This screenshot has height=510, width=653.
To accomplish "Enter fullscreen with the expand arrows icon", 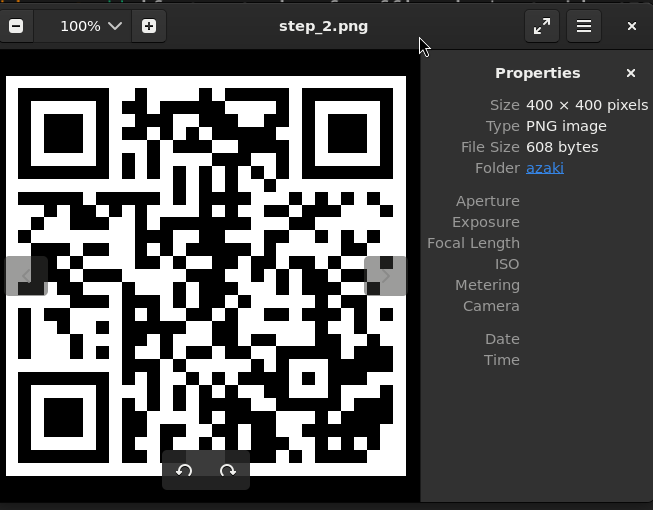I will (x=541, y=26).
